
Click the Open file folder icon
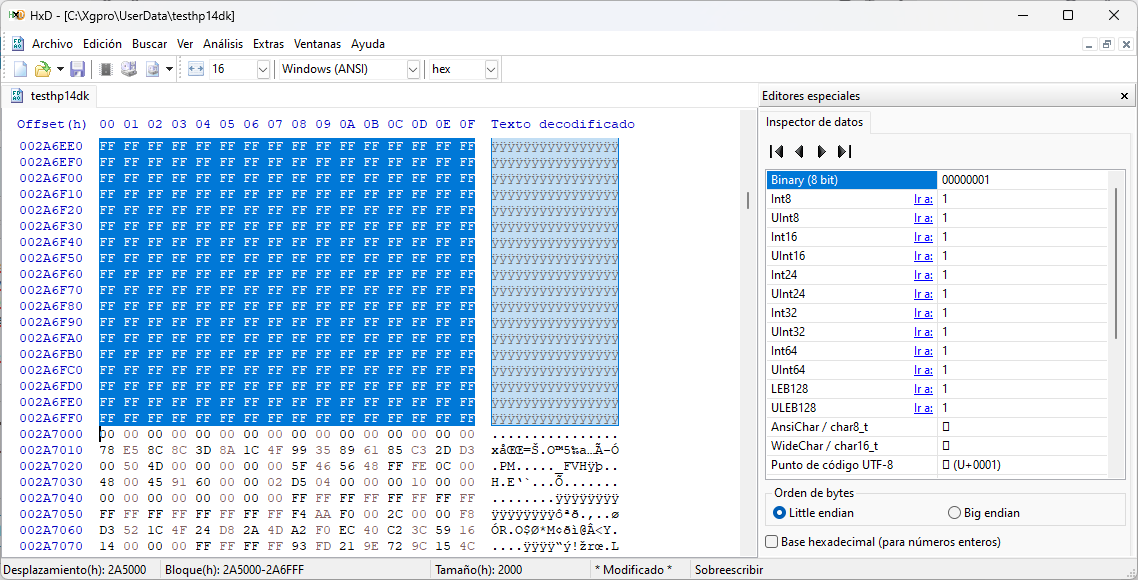pos(42,69)
